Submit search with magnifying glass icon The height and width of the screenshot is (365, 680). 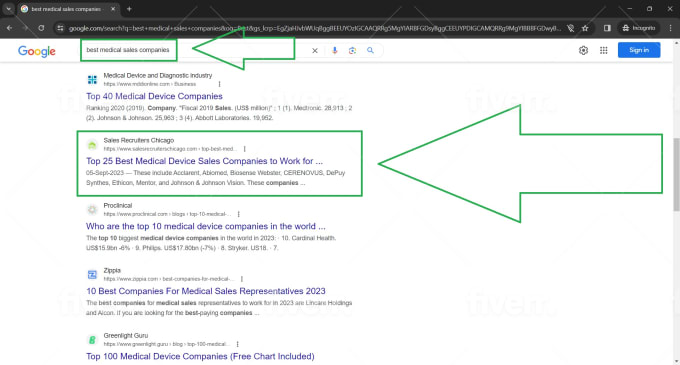pos(370,50)
